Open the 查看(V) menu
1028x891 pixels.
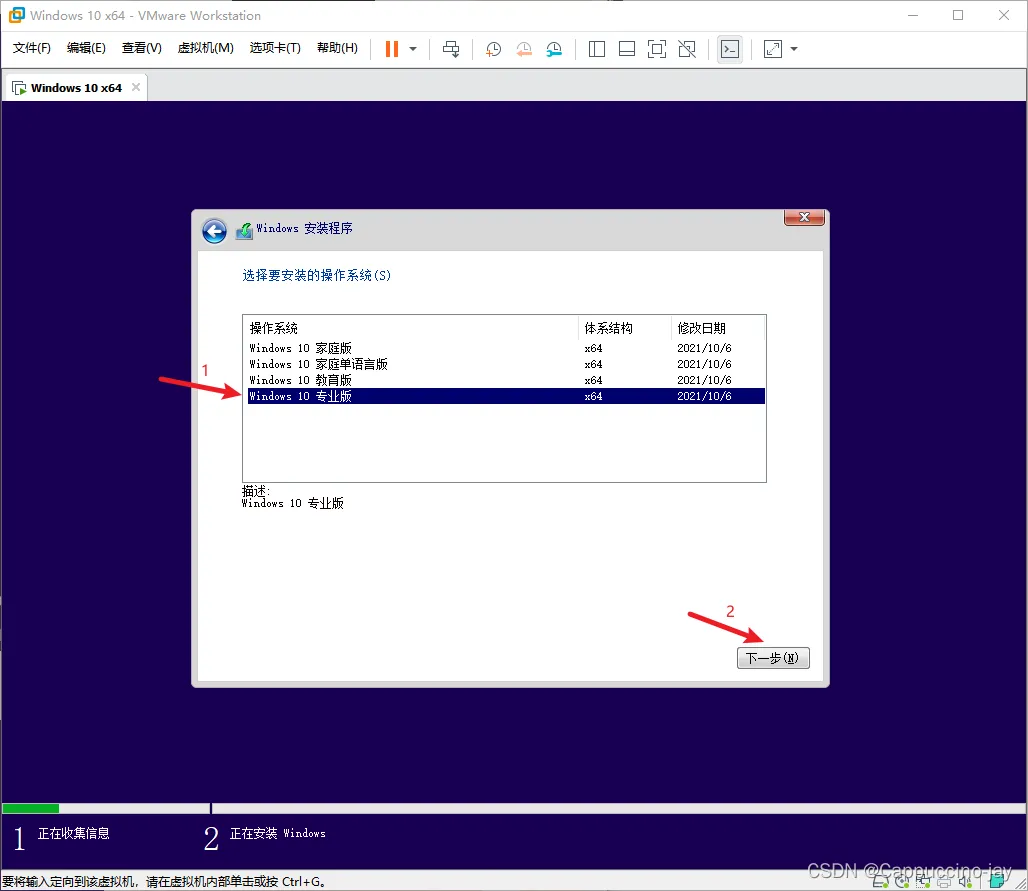click(142, 48)
